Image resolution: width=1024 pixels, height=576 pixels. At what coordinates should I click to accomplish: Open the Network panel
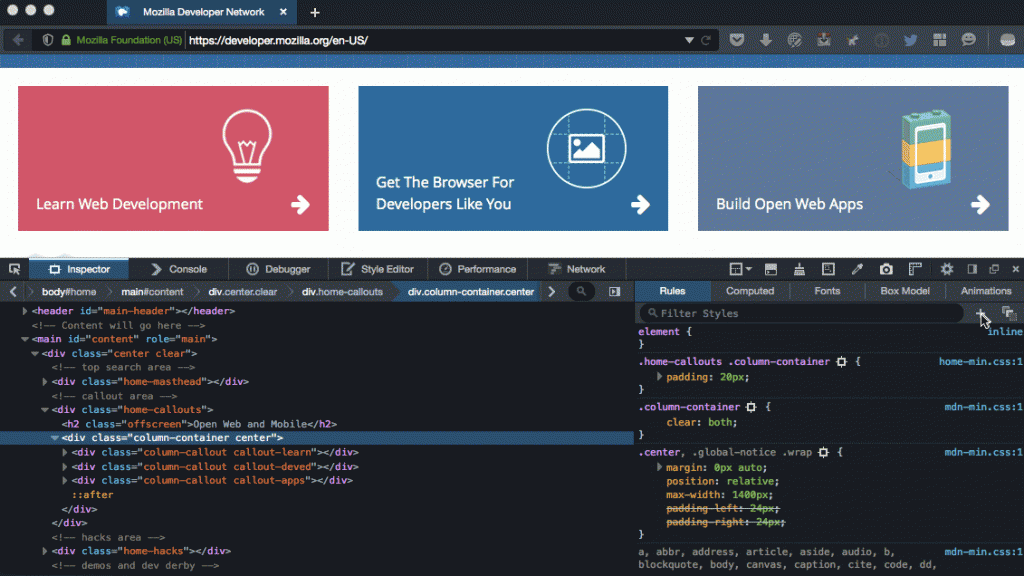pos(577,269)
